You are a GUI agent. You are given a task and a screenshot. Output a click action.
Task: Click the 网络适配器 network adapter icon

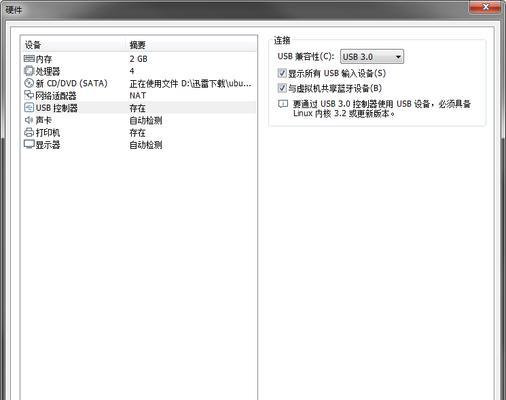pyautogui.click(x=29, y=95)
